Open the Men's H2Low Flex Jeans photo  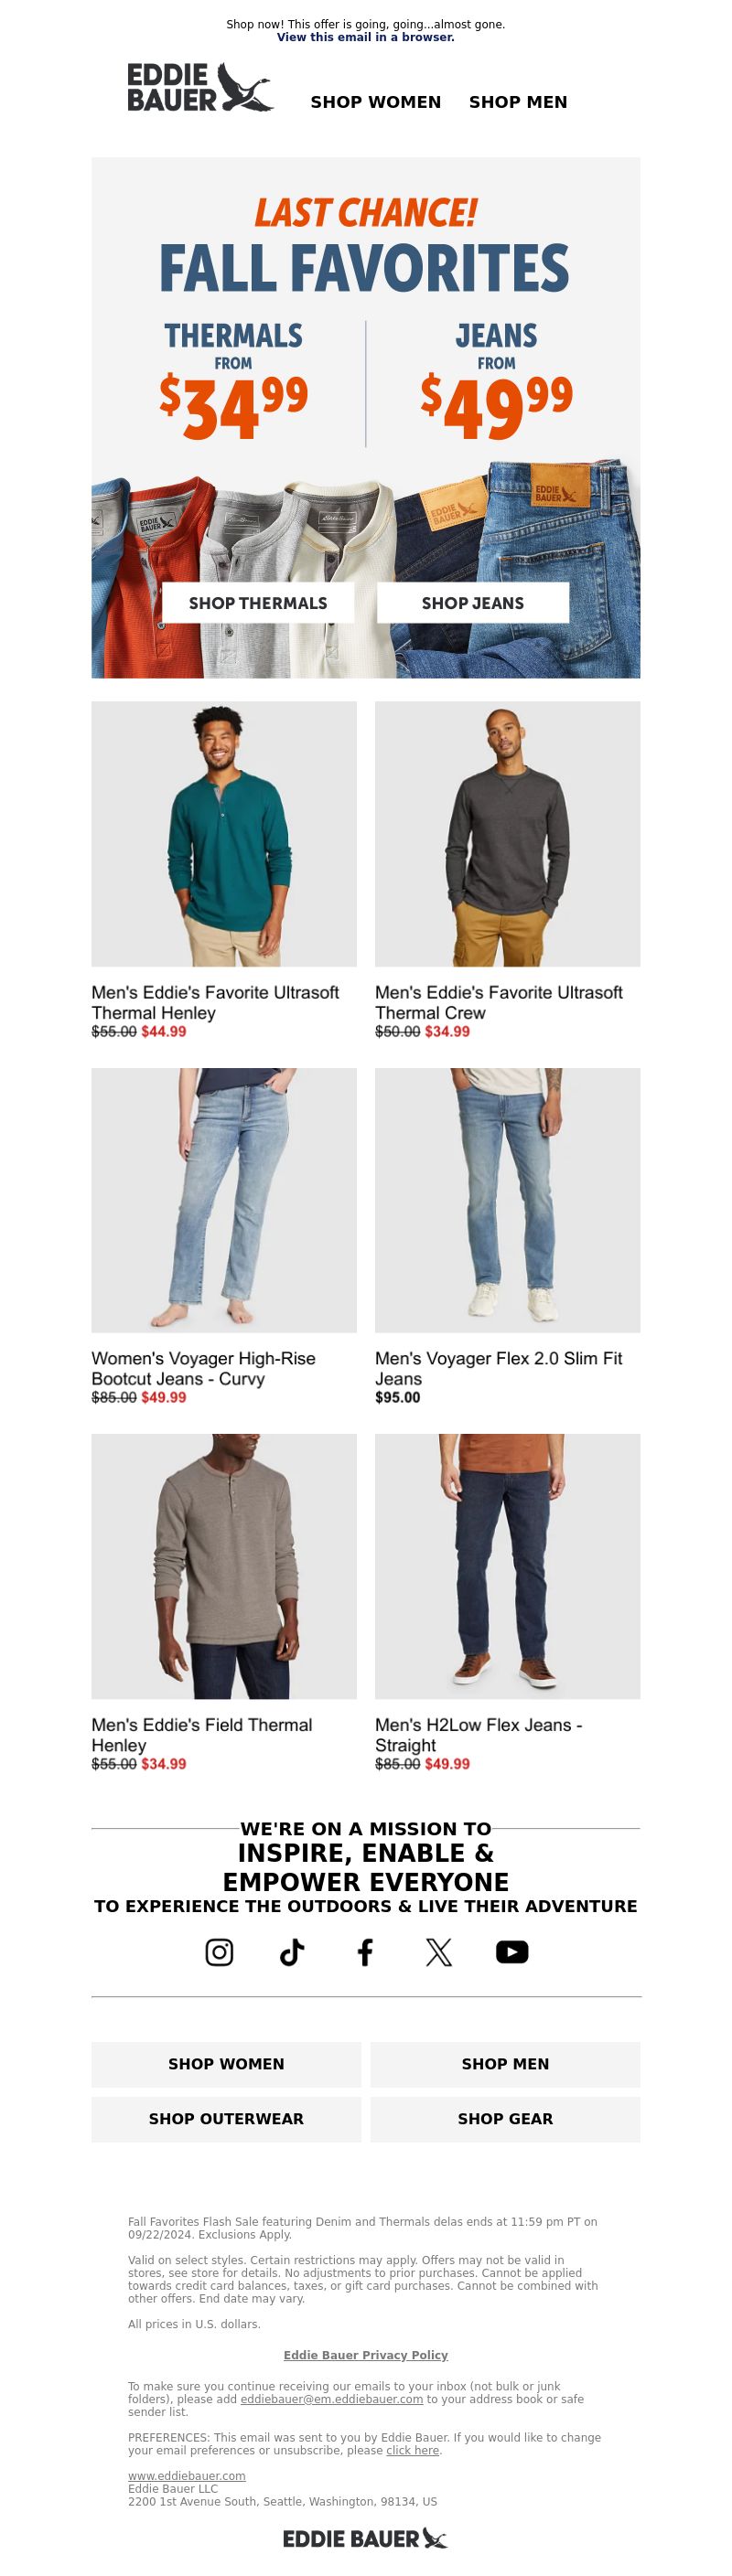click(x=507, y=1566)
